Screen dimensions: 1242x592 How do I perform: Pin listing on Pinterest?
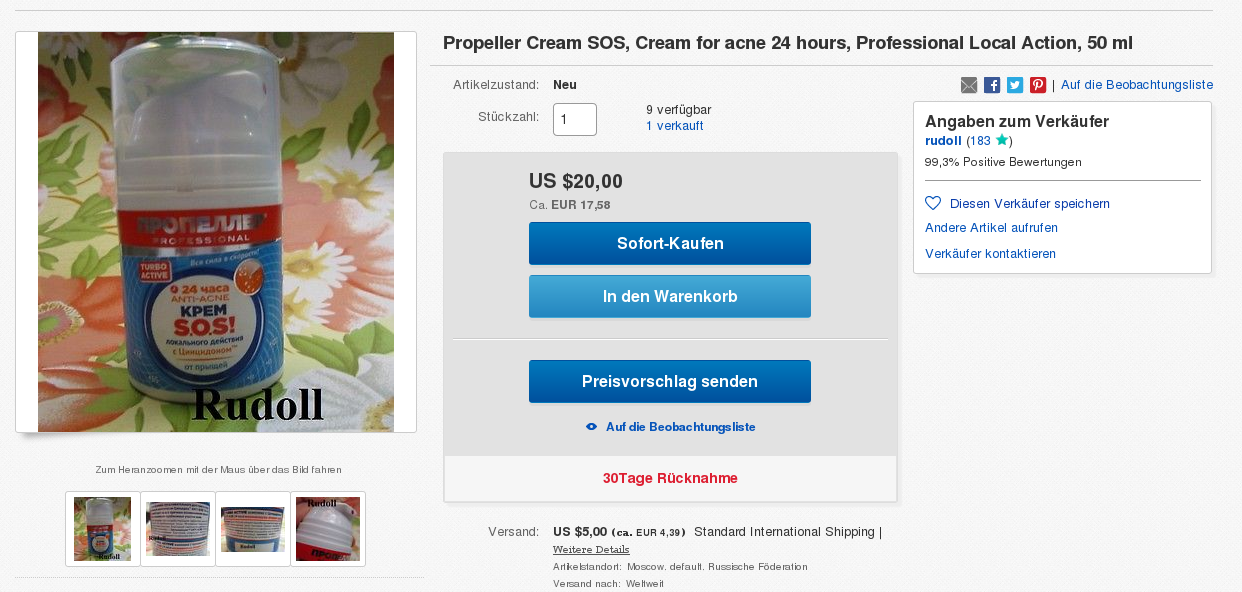click(1038, 85)
